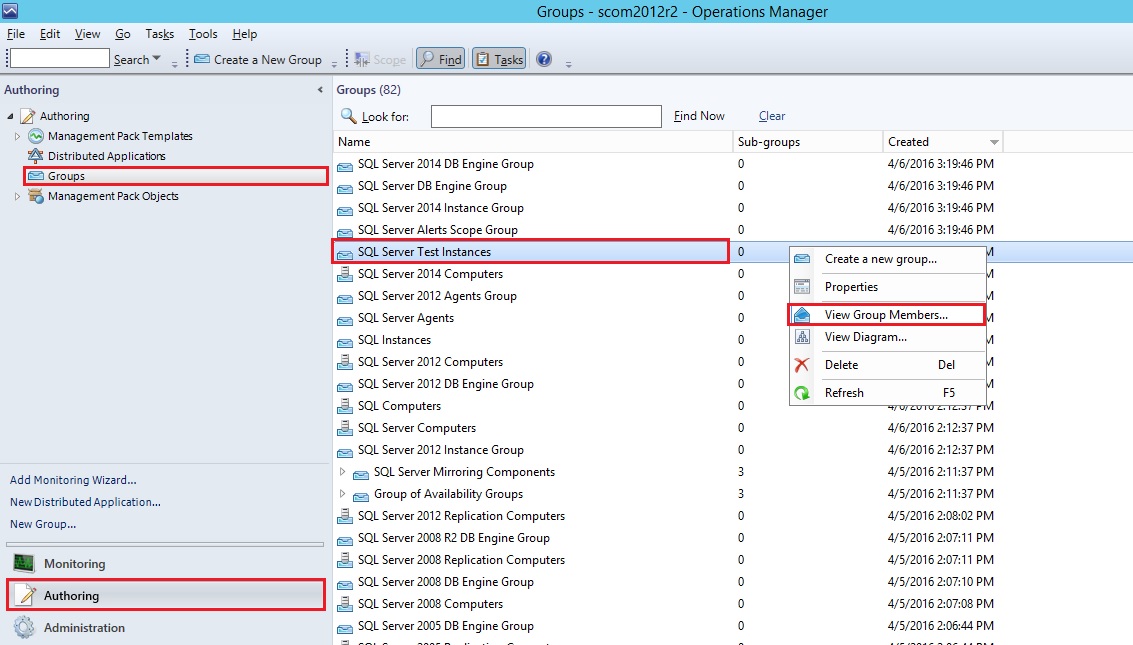This screenshot has height=645, width=1133.
Task: Switch to the Administration workspace
Action: tap(165, 628)
